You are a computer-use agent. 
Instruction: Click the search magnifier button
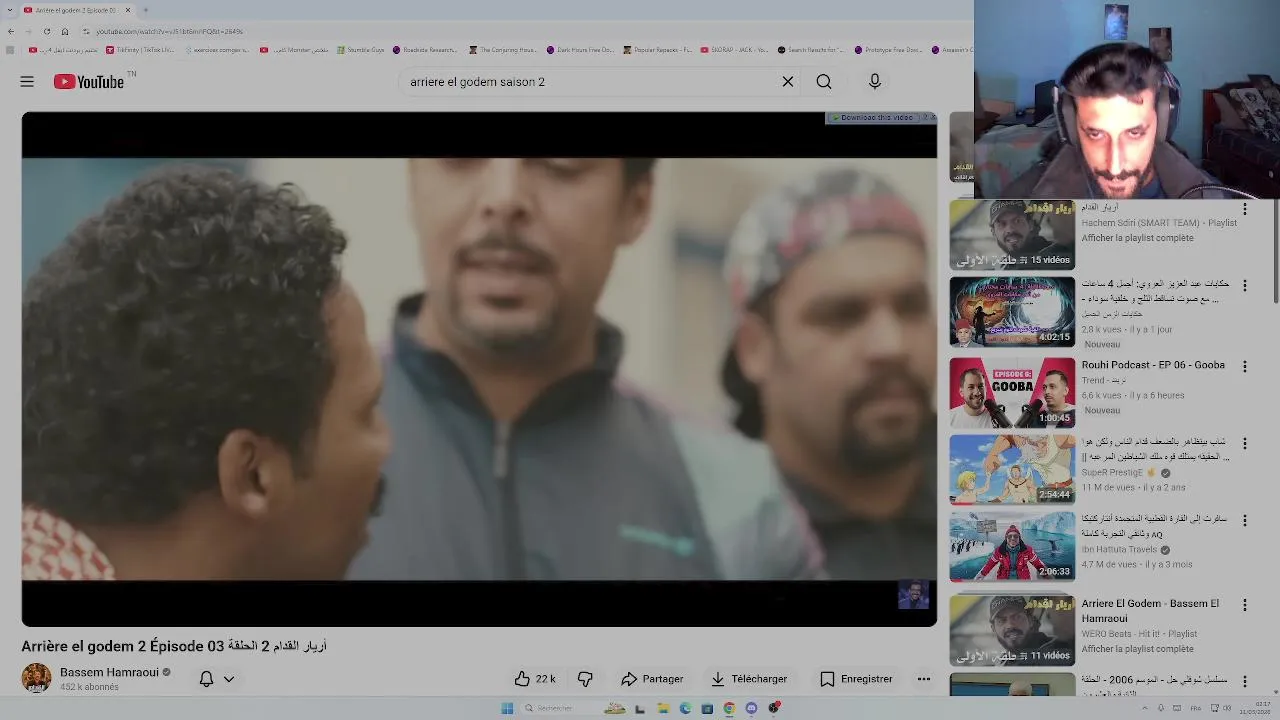pos(824,82)
